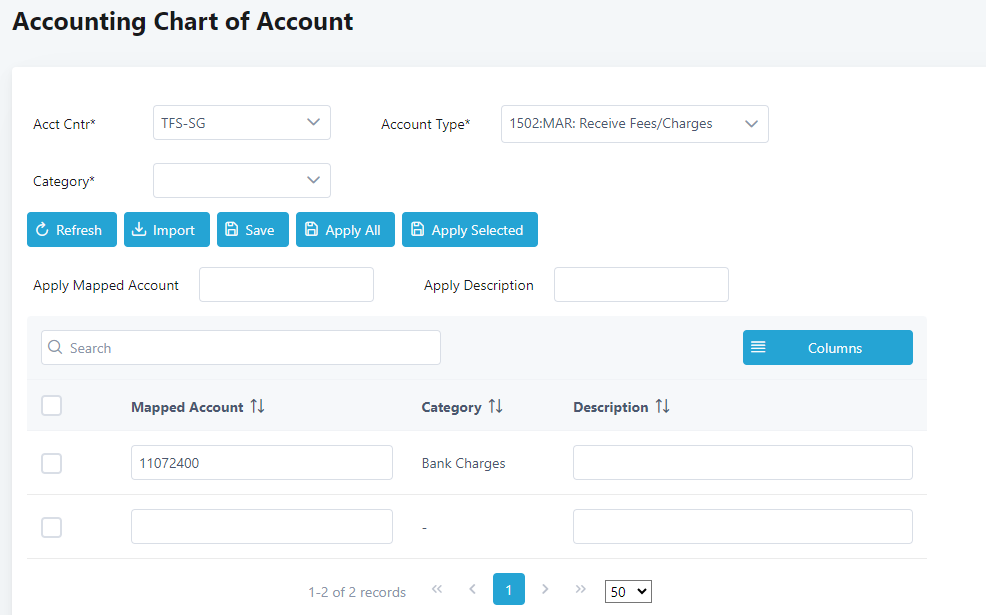Click the Mapped Account sort arrows icon
Viewport: 986px width, 615px height.
258,407
